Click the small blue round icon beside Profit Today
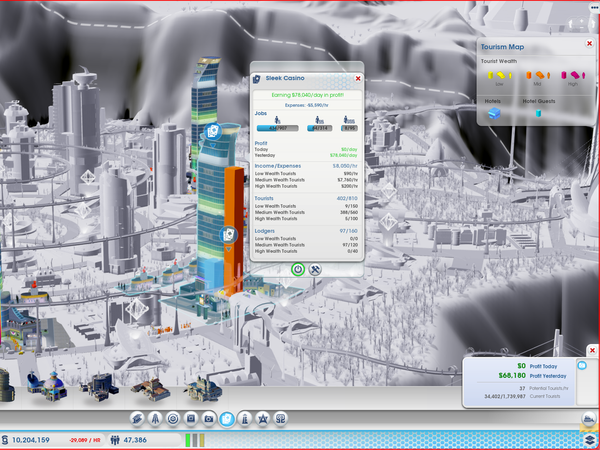The image size is (600, 450). pos(582,365)
